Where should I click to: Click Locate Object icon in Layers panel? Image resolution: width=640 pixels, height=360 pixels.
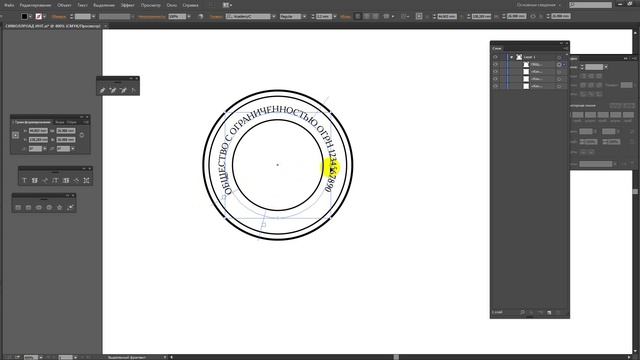(522, 313)
